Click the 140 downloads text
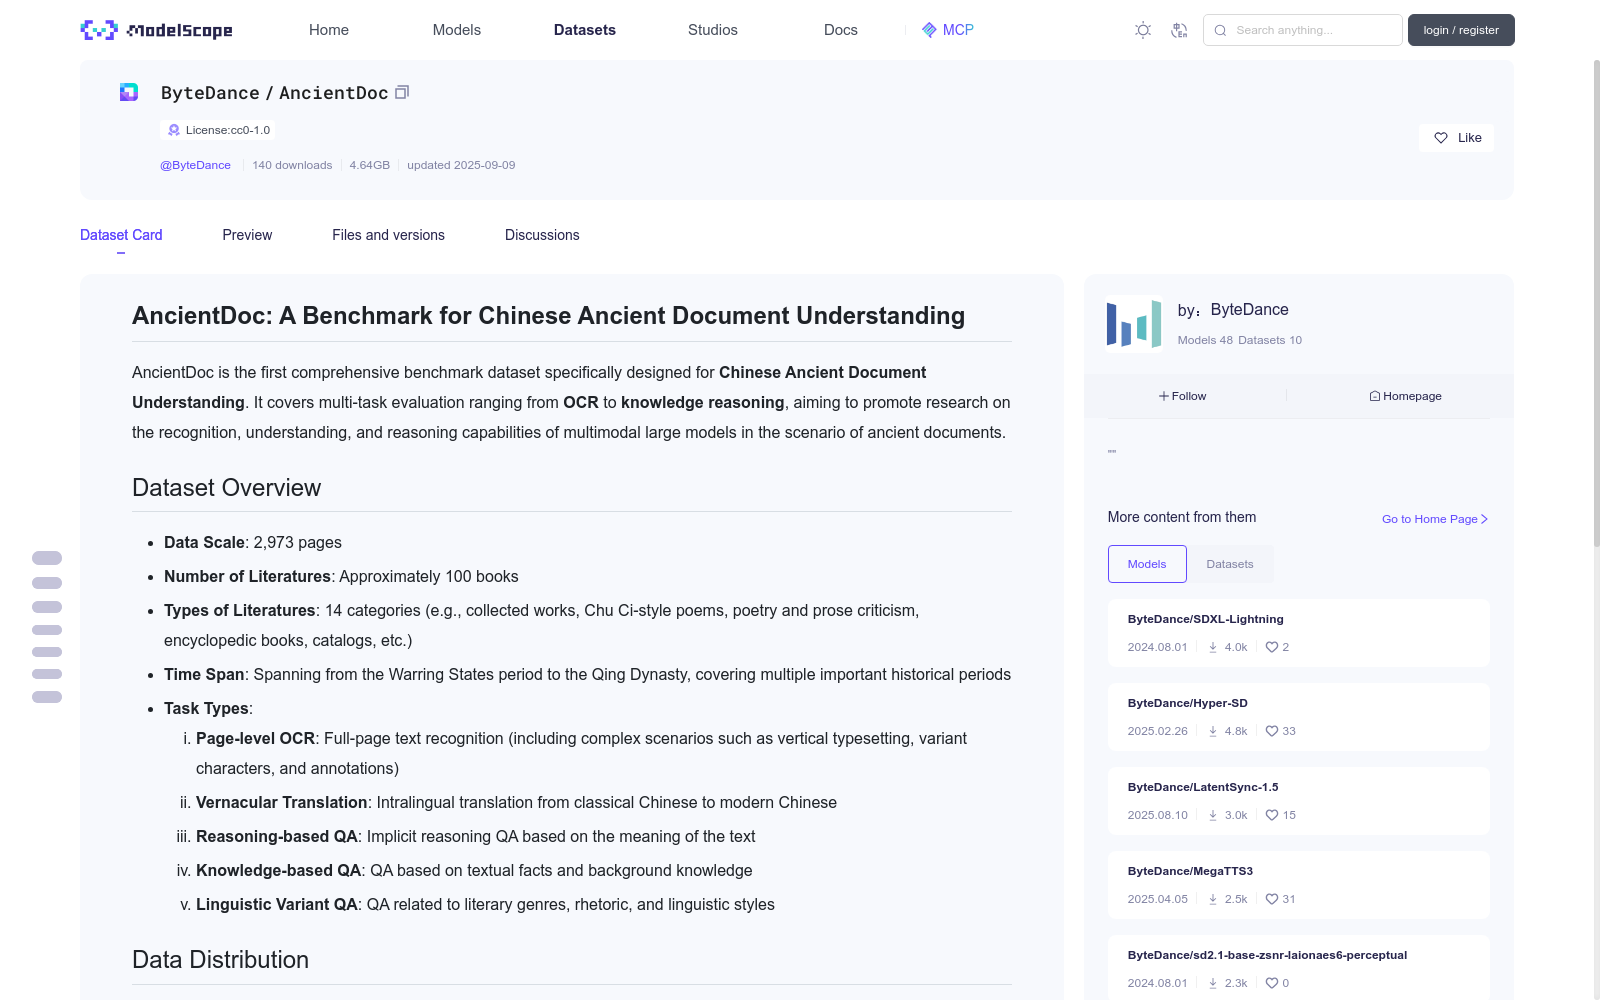Viewport: 1600px width, 1000px height. [x=292, y=165]
